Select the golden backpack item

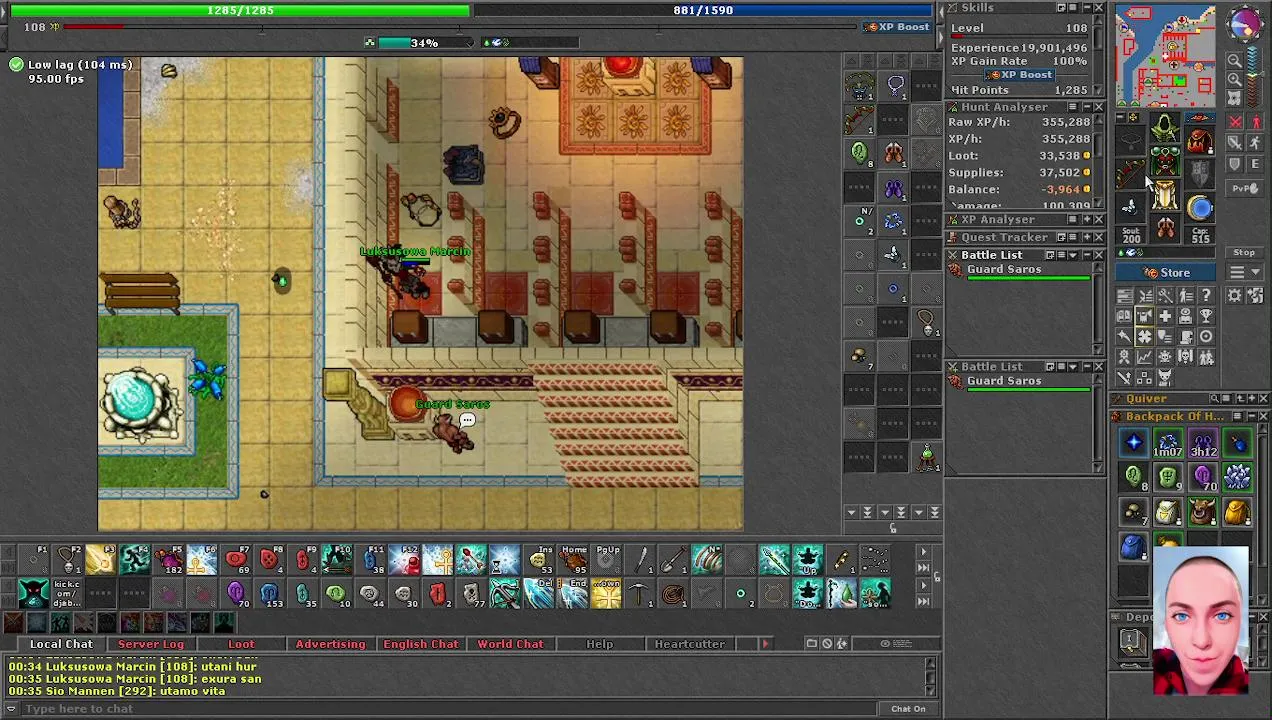click(1237, 513)
